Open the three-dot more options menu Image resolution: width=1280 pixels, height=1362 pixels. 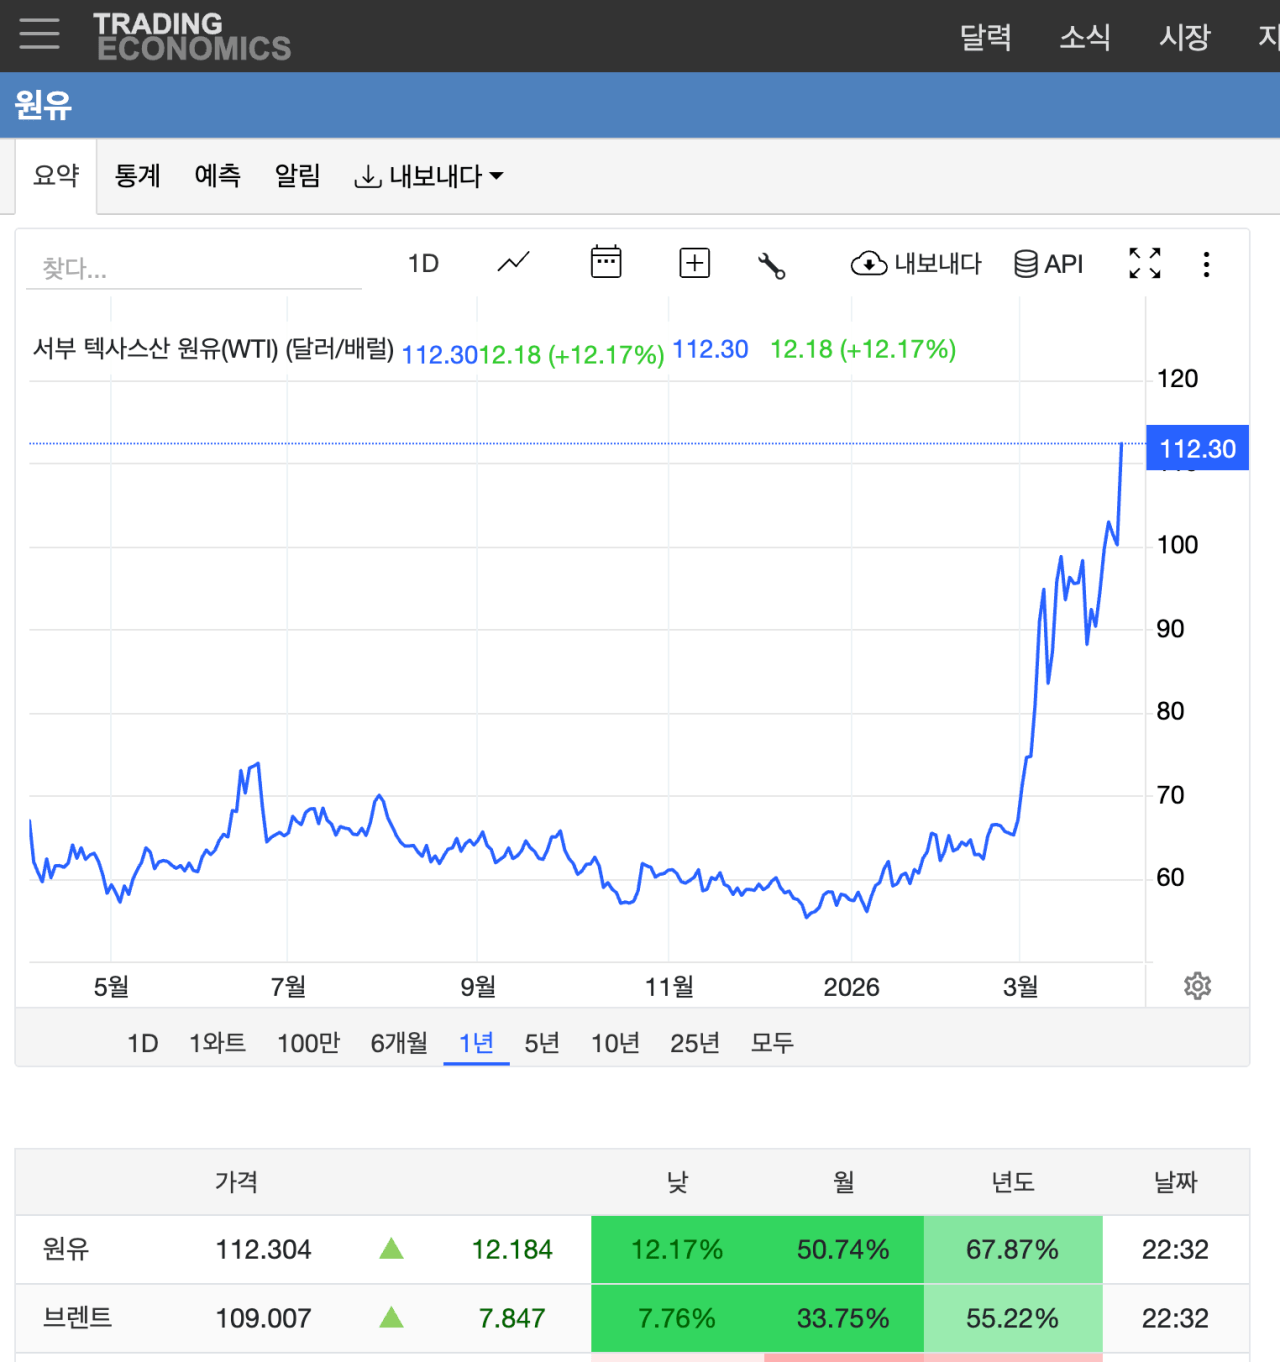1206,264
